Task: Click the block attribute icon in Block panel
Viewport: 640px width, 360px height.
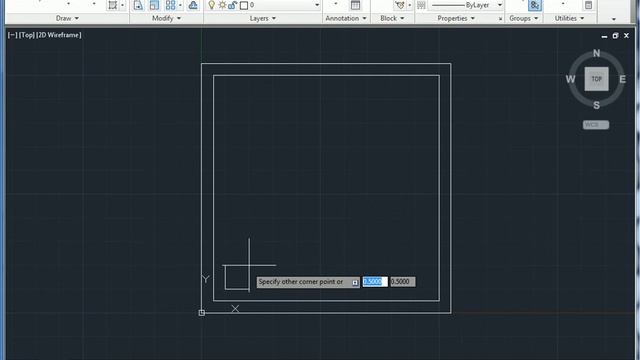Action: tap(400, 5)
